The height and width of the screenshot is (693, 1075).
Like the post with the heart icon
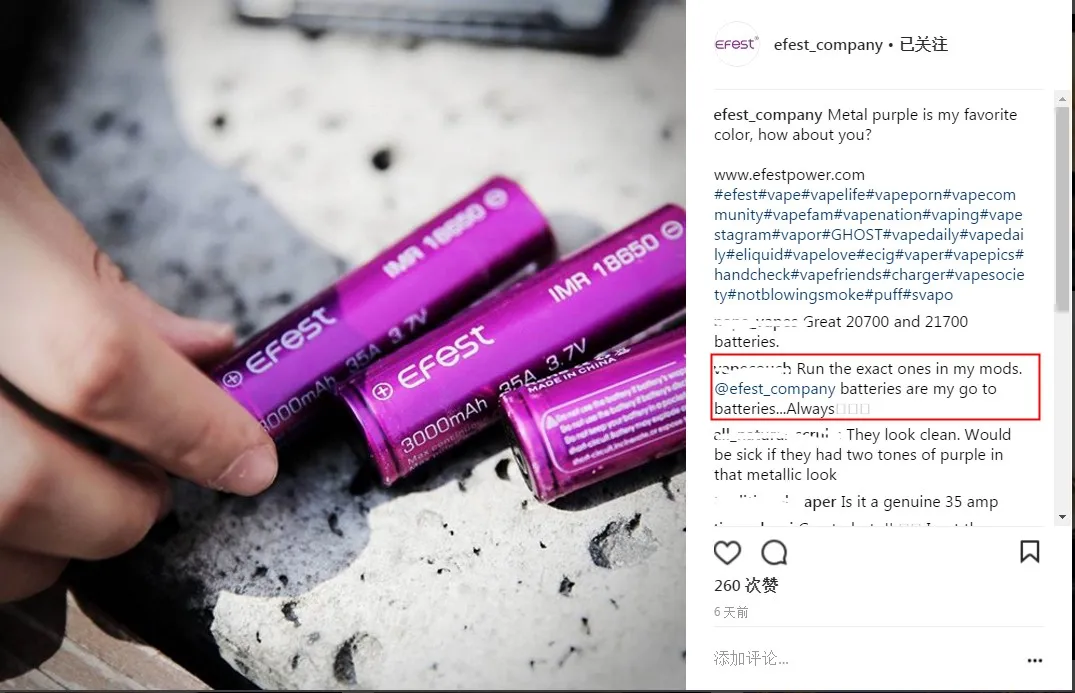(727, 552)
